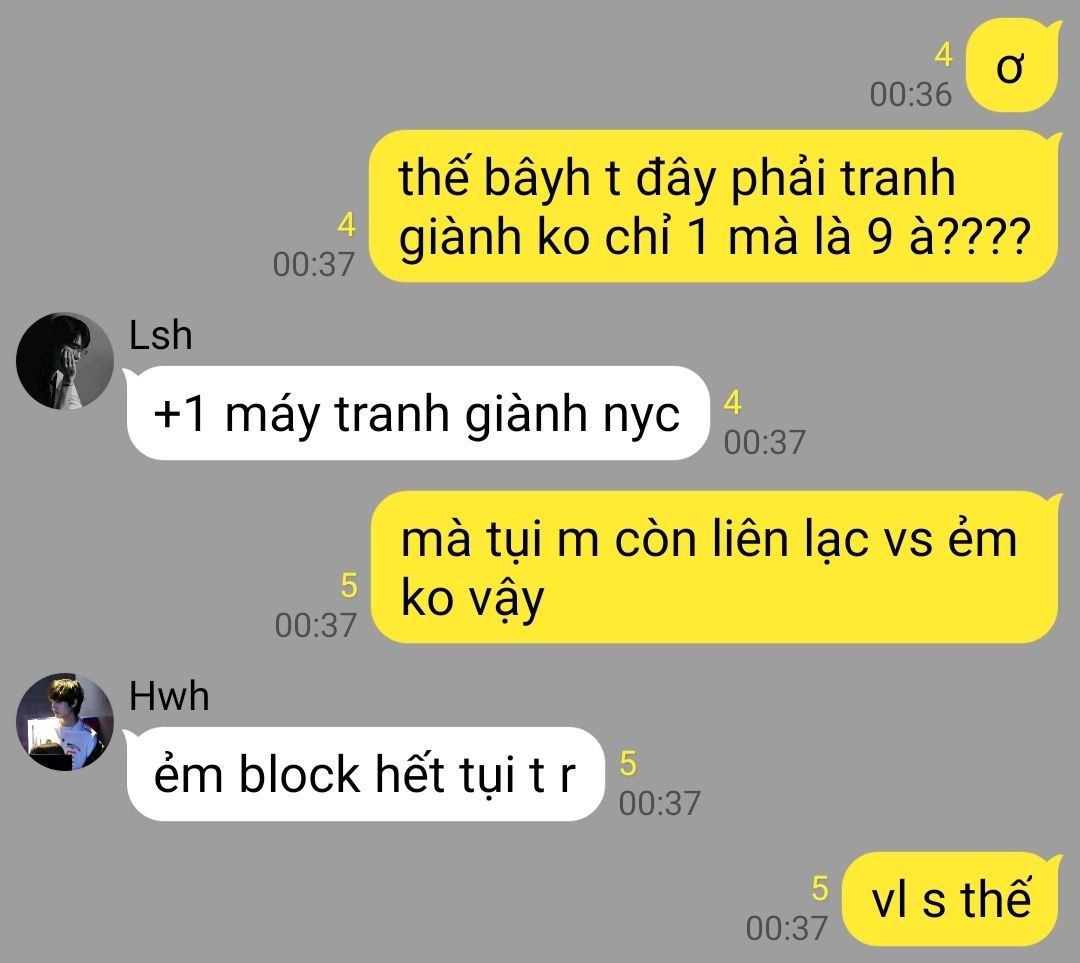Tap the 00:36 timestamp

pyautogui.click(x=911, y=94)
